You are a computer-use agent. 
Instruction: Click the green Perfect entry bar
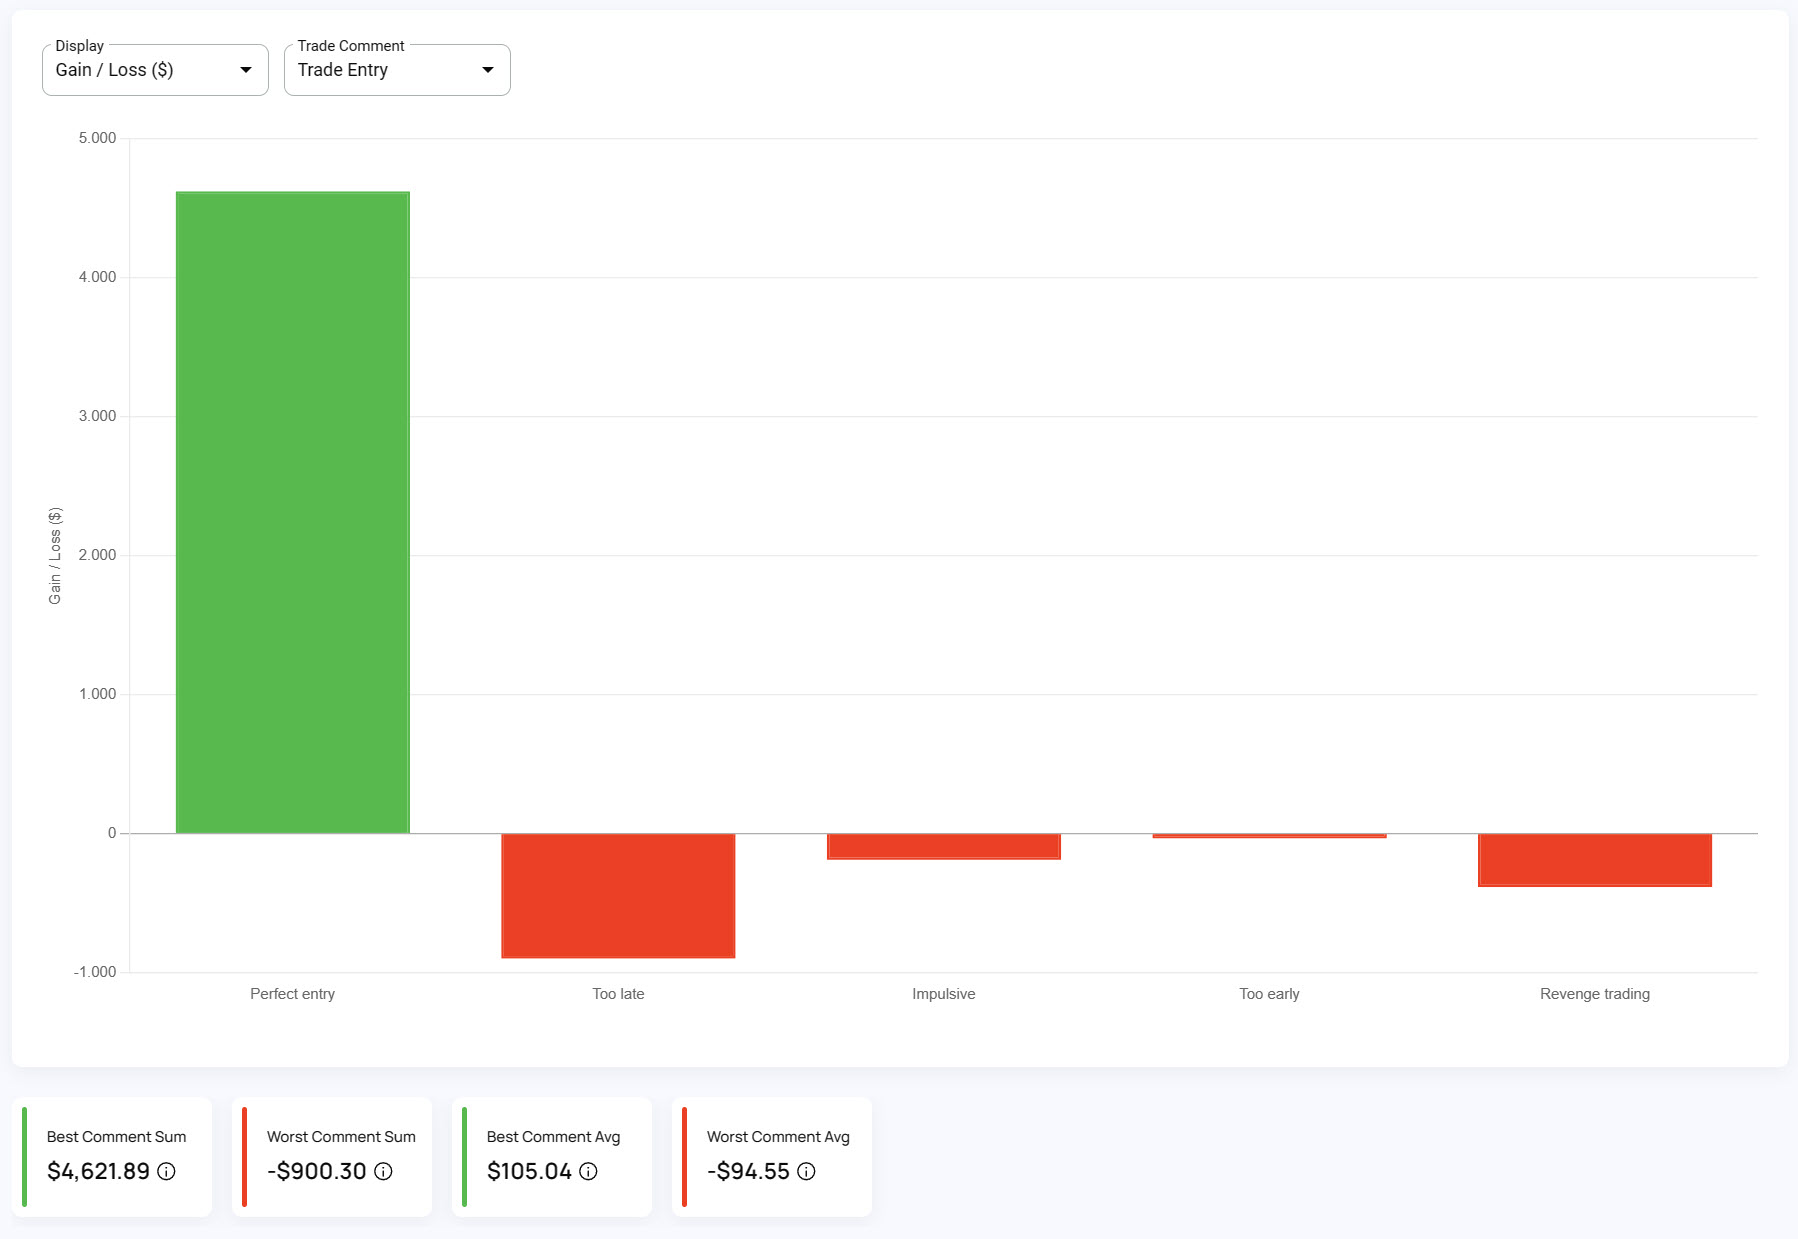point(293,512)
